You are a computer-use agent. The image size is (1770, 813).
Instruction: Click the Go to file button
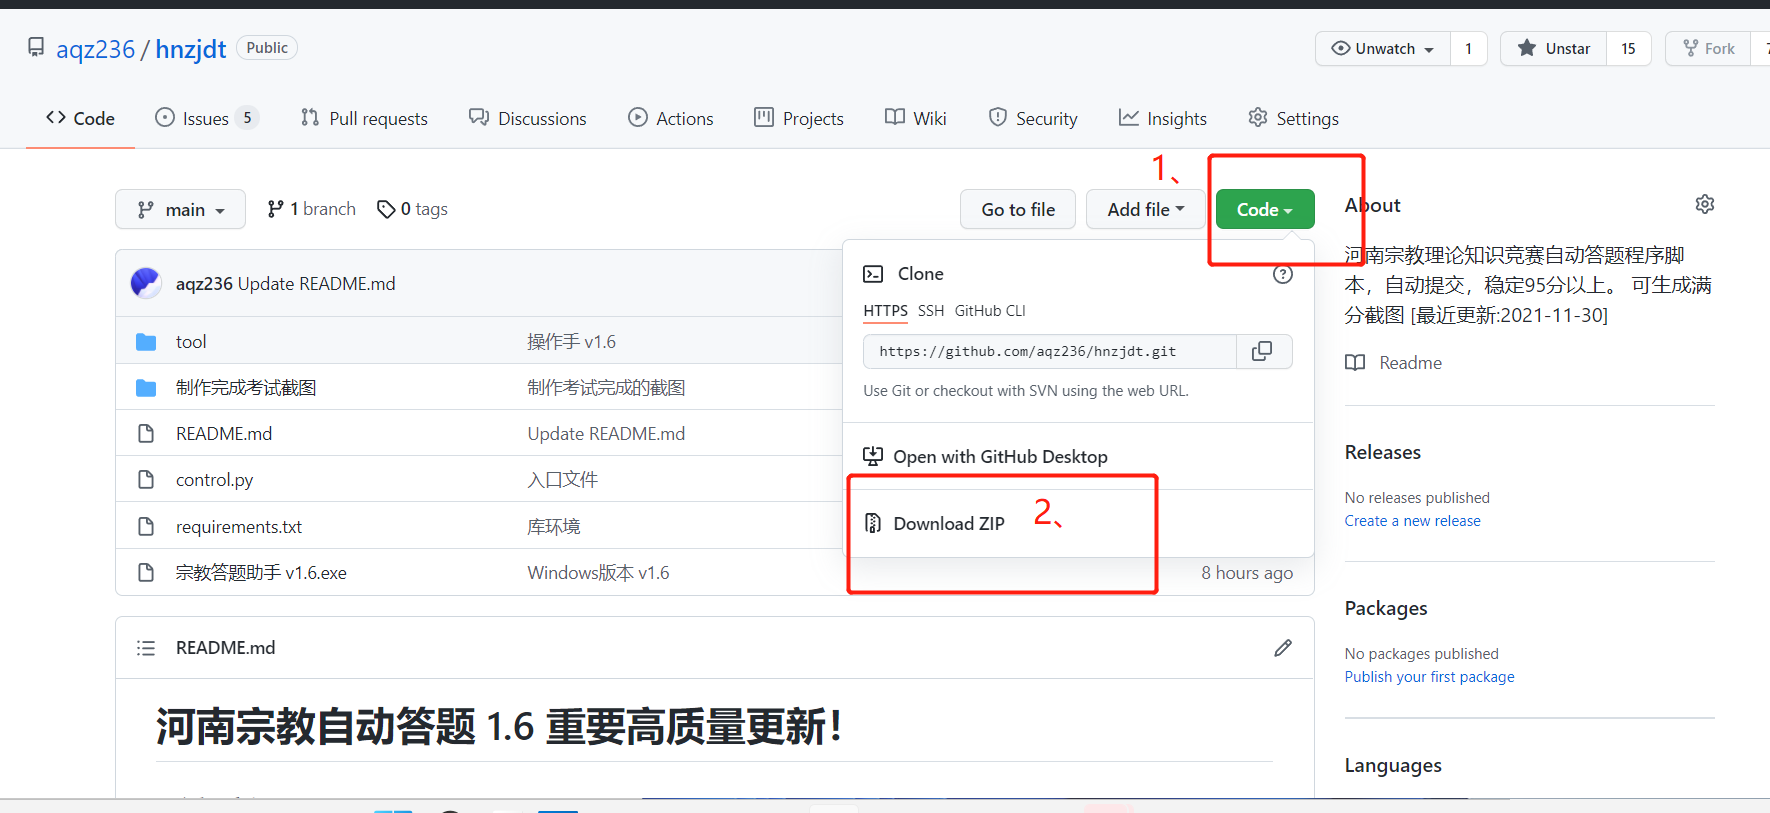(x=1018, y=209)
